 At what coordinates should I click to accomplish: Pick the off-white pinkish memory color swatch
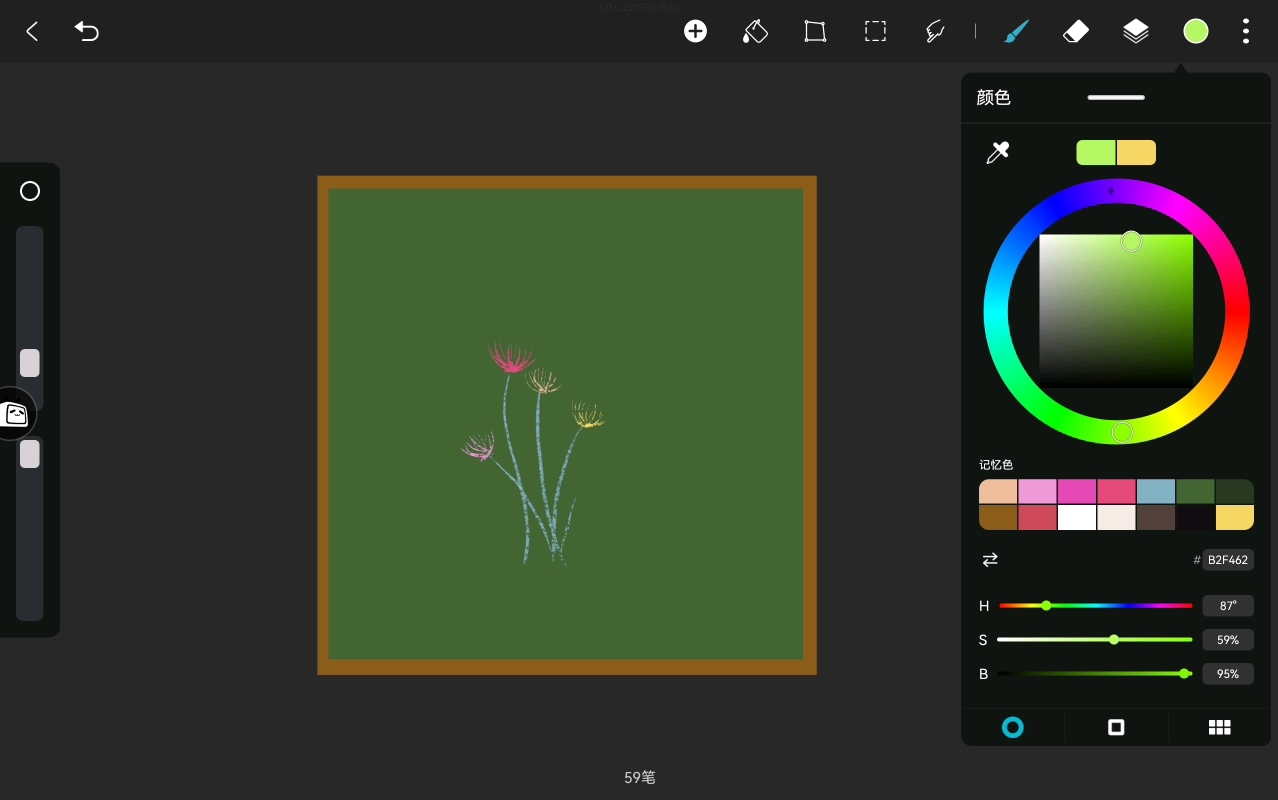tap(1116, 517)
